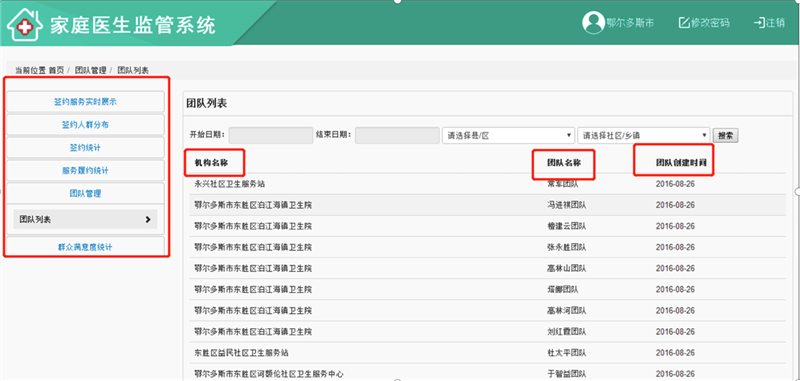The image size is (800, 381).
Task: Click the 家庭医生监管系统 title text
Action: coord(133,25)
